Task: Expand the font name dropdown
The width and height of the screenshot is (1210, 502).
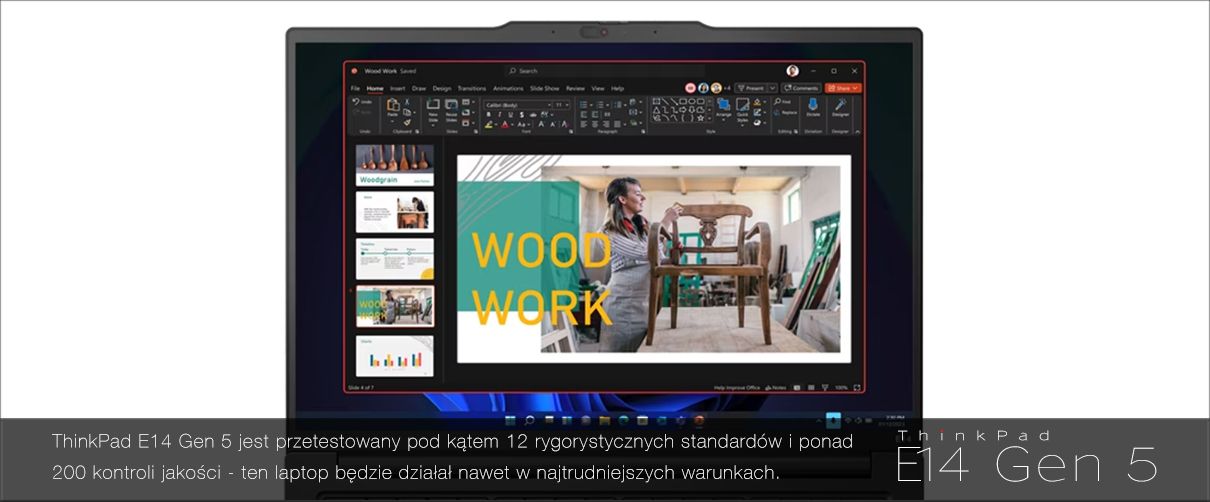Action: [548, 104]
